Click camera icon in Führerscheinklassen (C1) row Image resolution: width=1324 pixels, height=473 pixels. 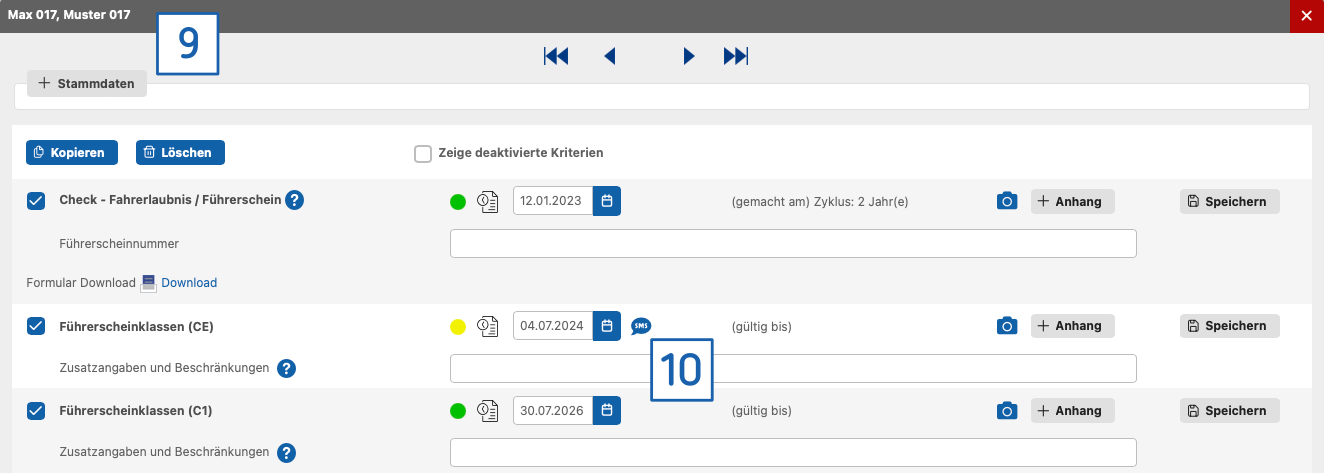pos(1007,410)
